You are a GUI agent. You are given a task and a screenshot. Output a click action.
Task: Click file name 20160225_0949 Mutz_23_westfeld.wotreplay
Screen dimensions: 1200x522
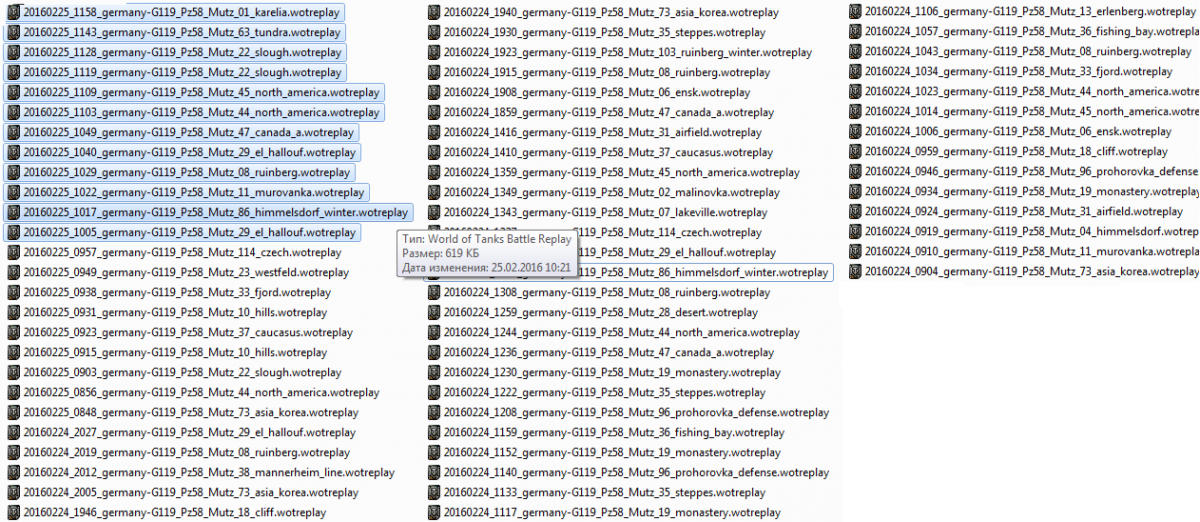186,273
